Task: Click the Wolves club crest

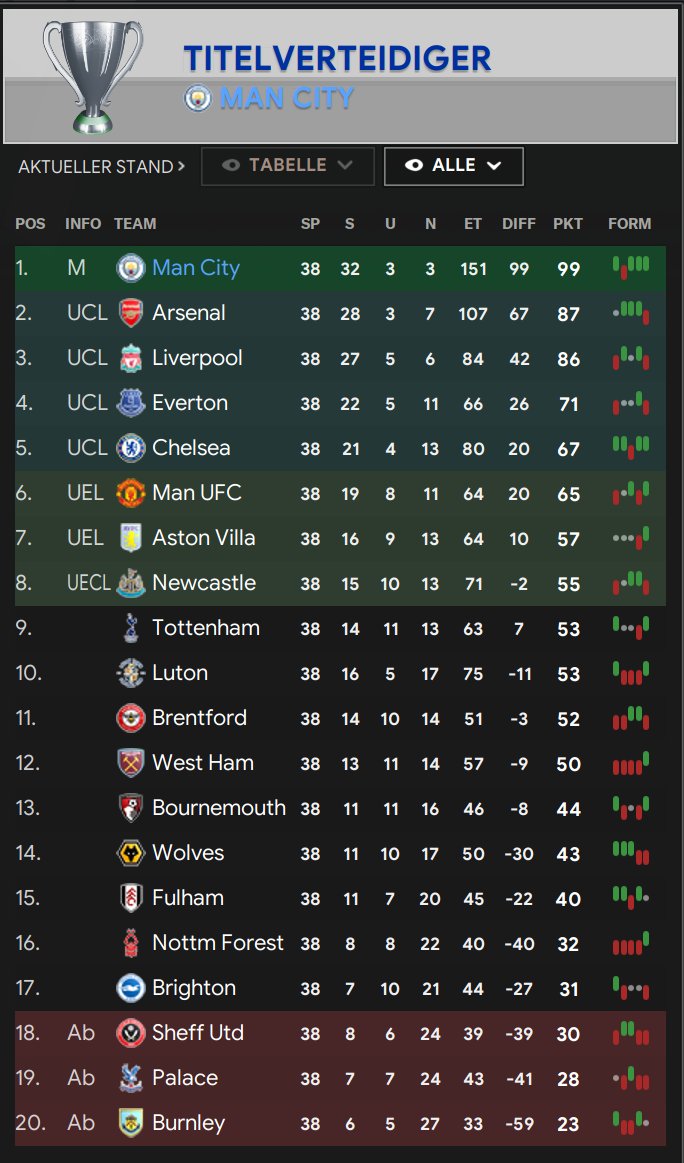Action: tap(130, 853)
